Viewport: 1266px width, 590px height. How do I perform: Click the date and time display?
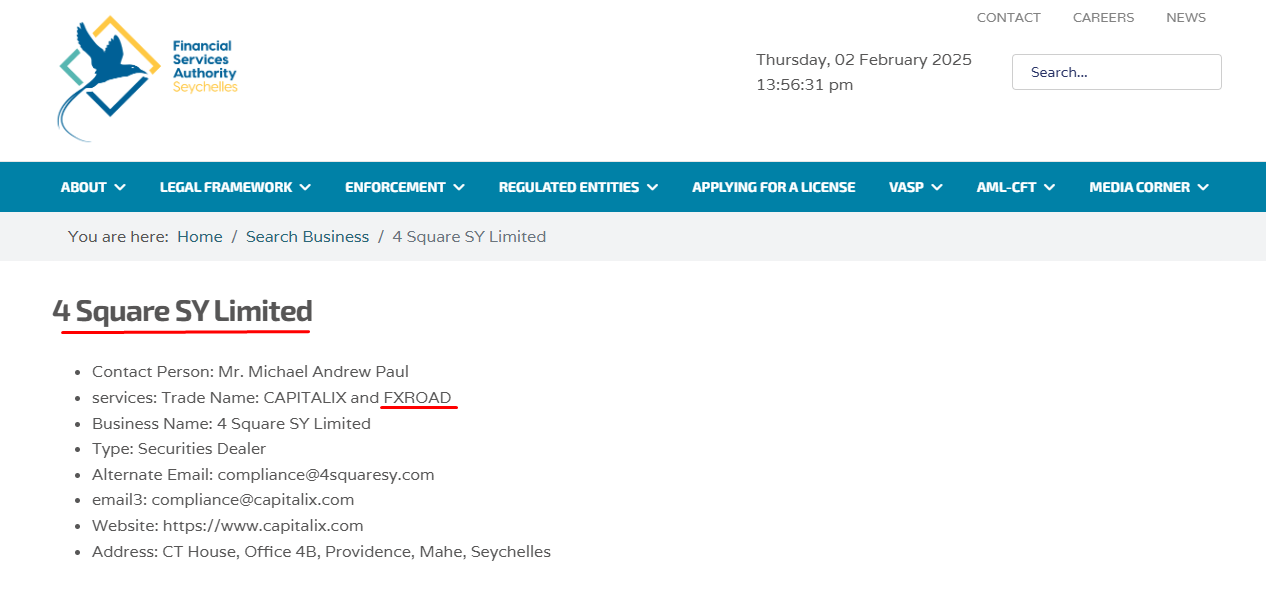click(x=863, y=72)
